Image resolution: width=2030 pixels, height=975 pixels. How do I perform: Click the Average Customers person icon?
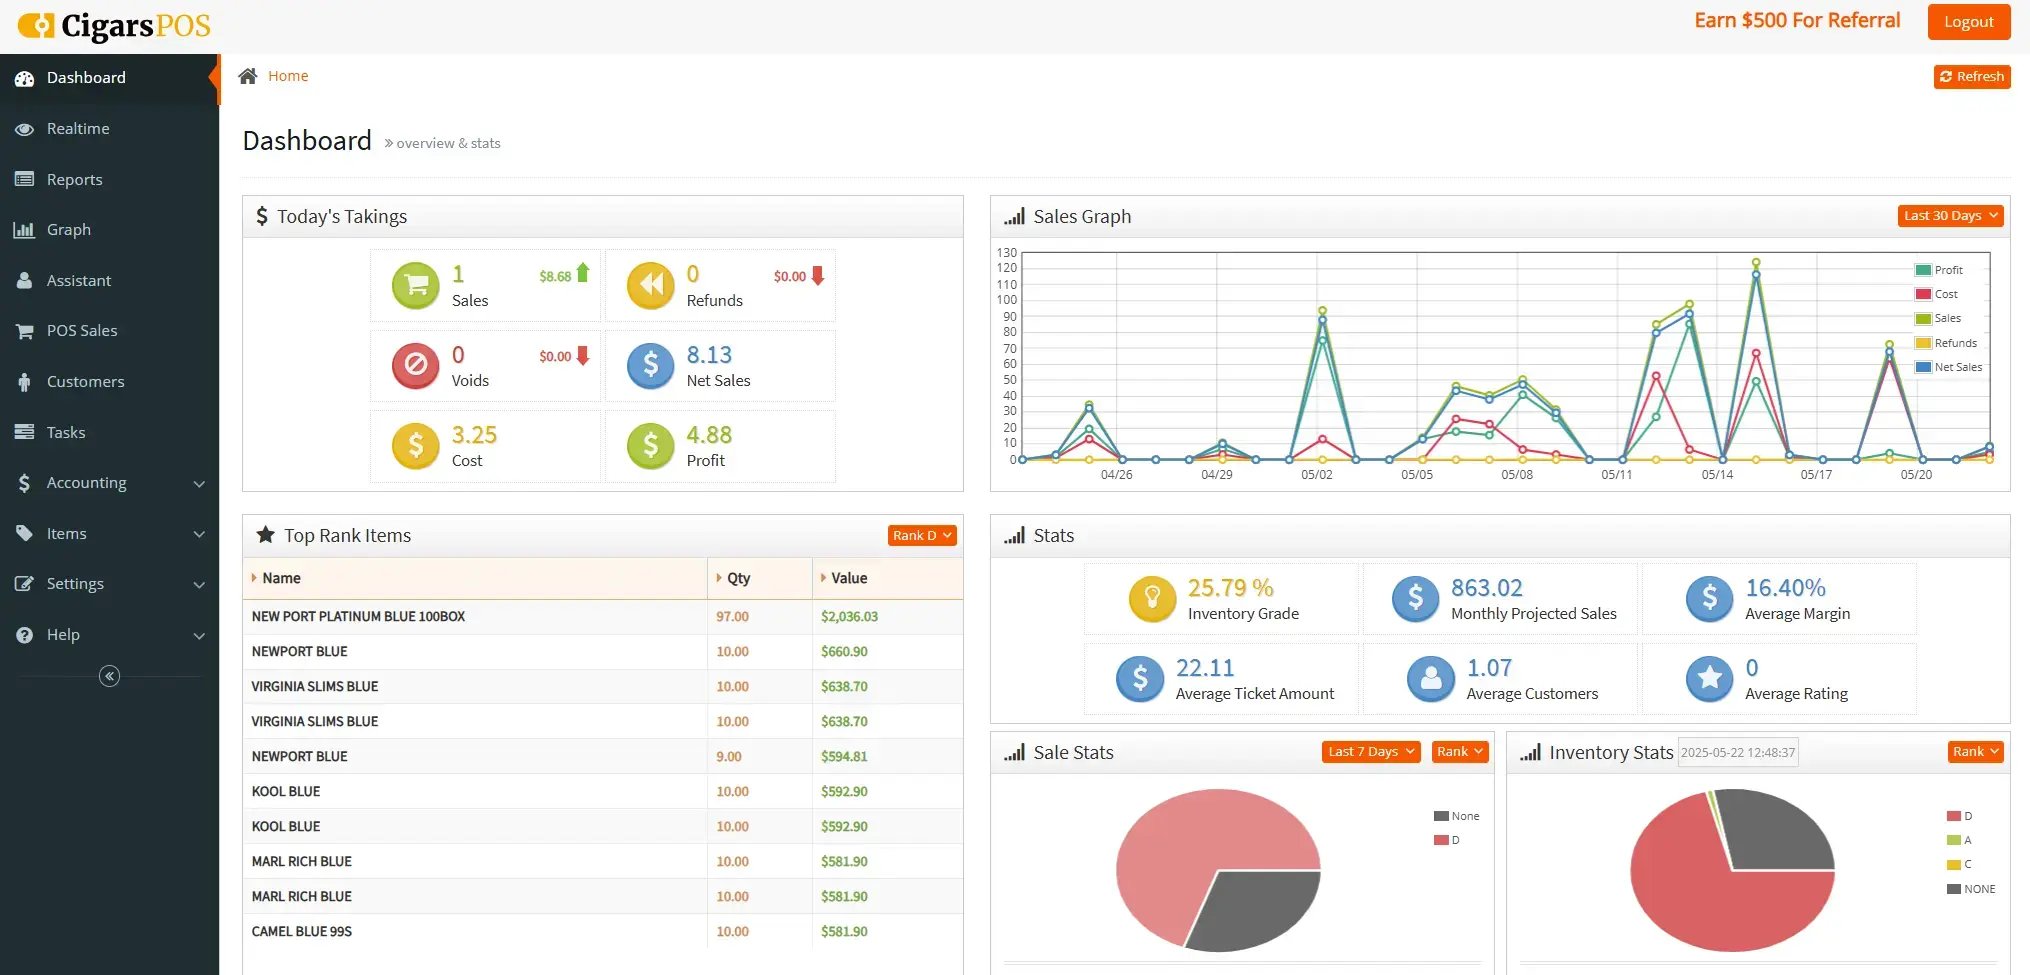1431,679
